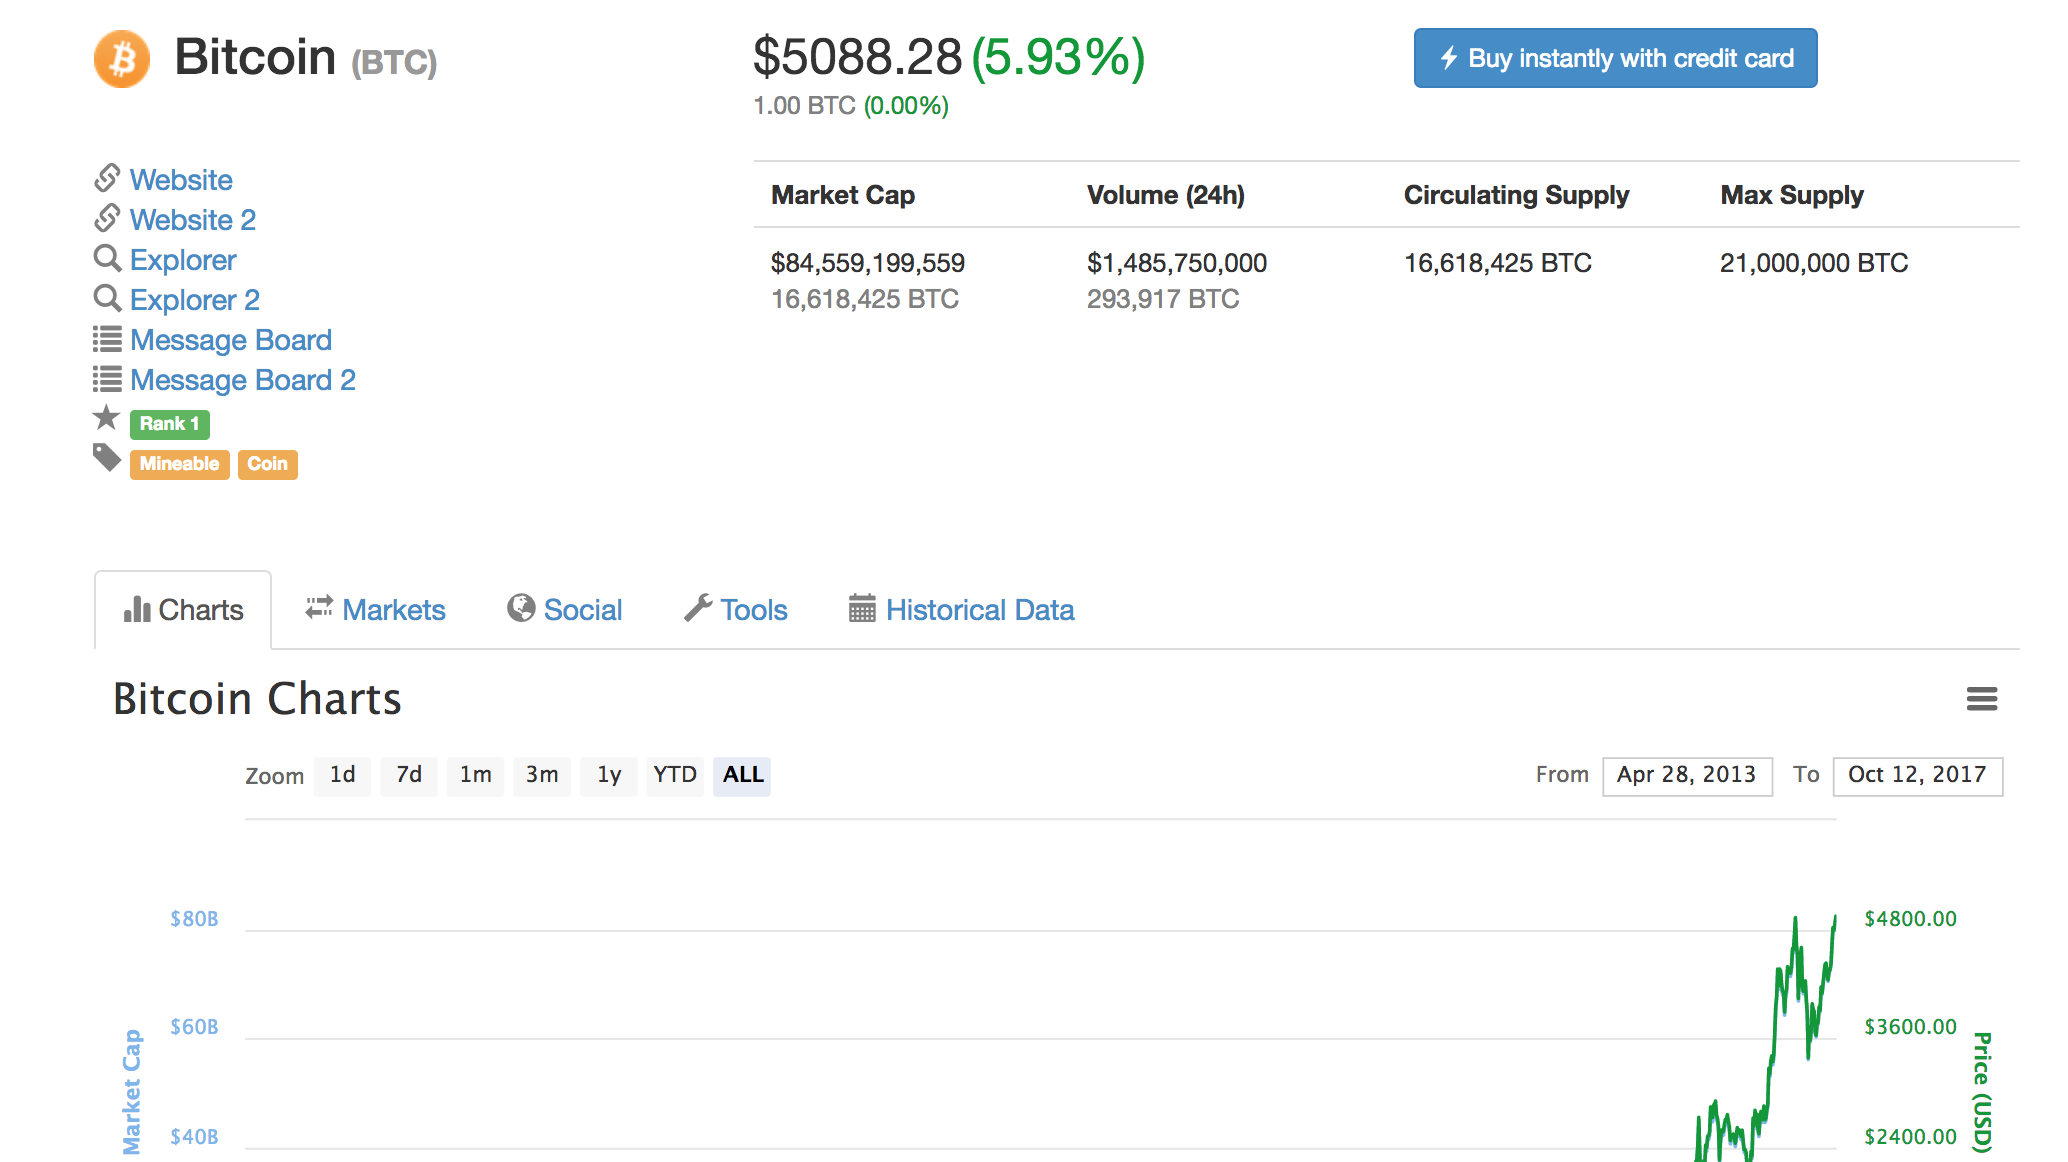Set chart zoom to 1m
The height and width of the screenshot is (1162, 2068).
475,775
